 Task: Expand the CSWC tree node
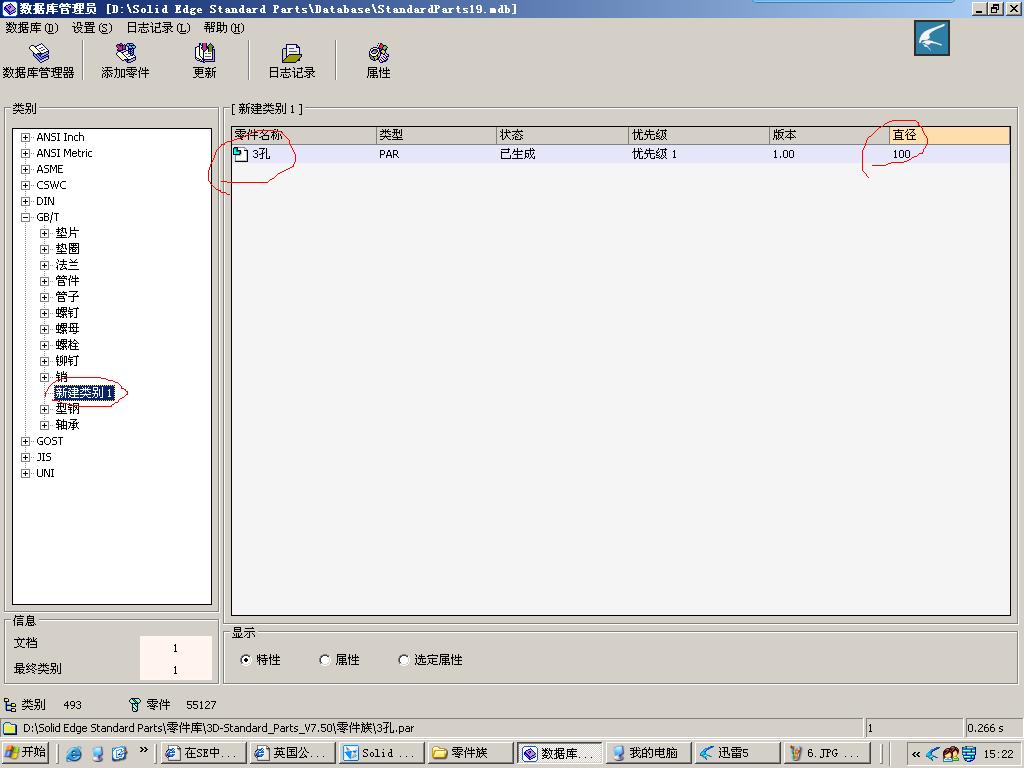[x=25, y=185]
